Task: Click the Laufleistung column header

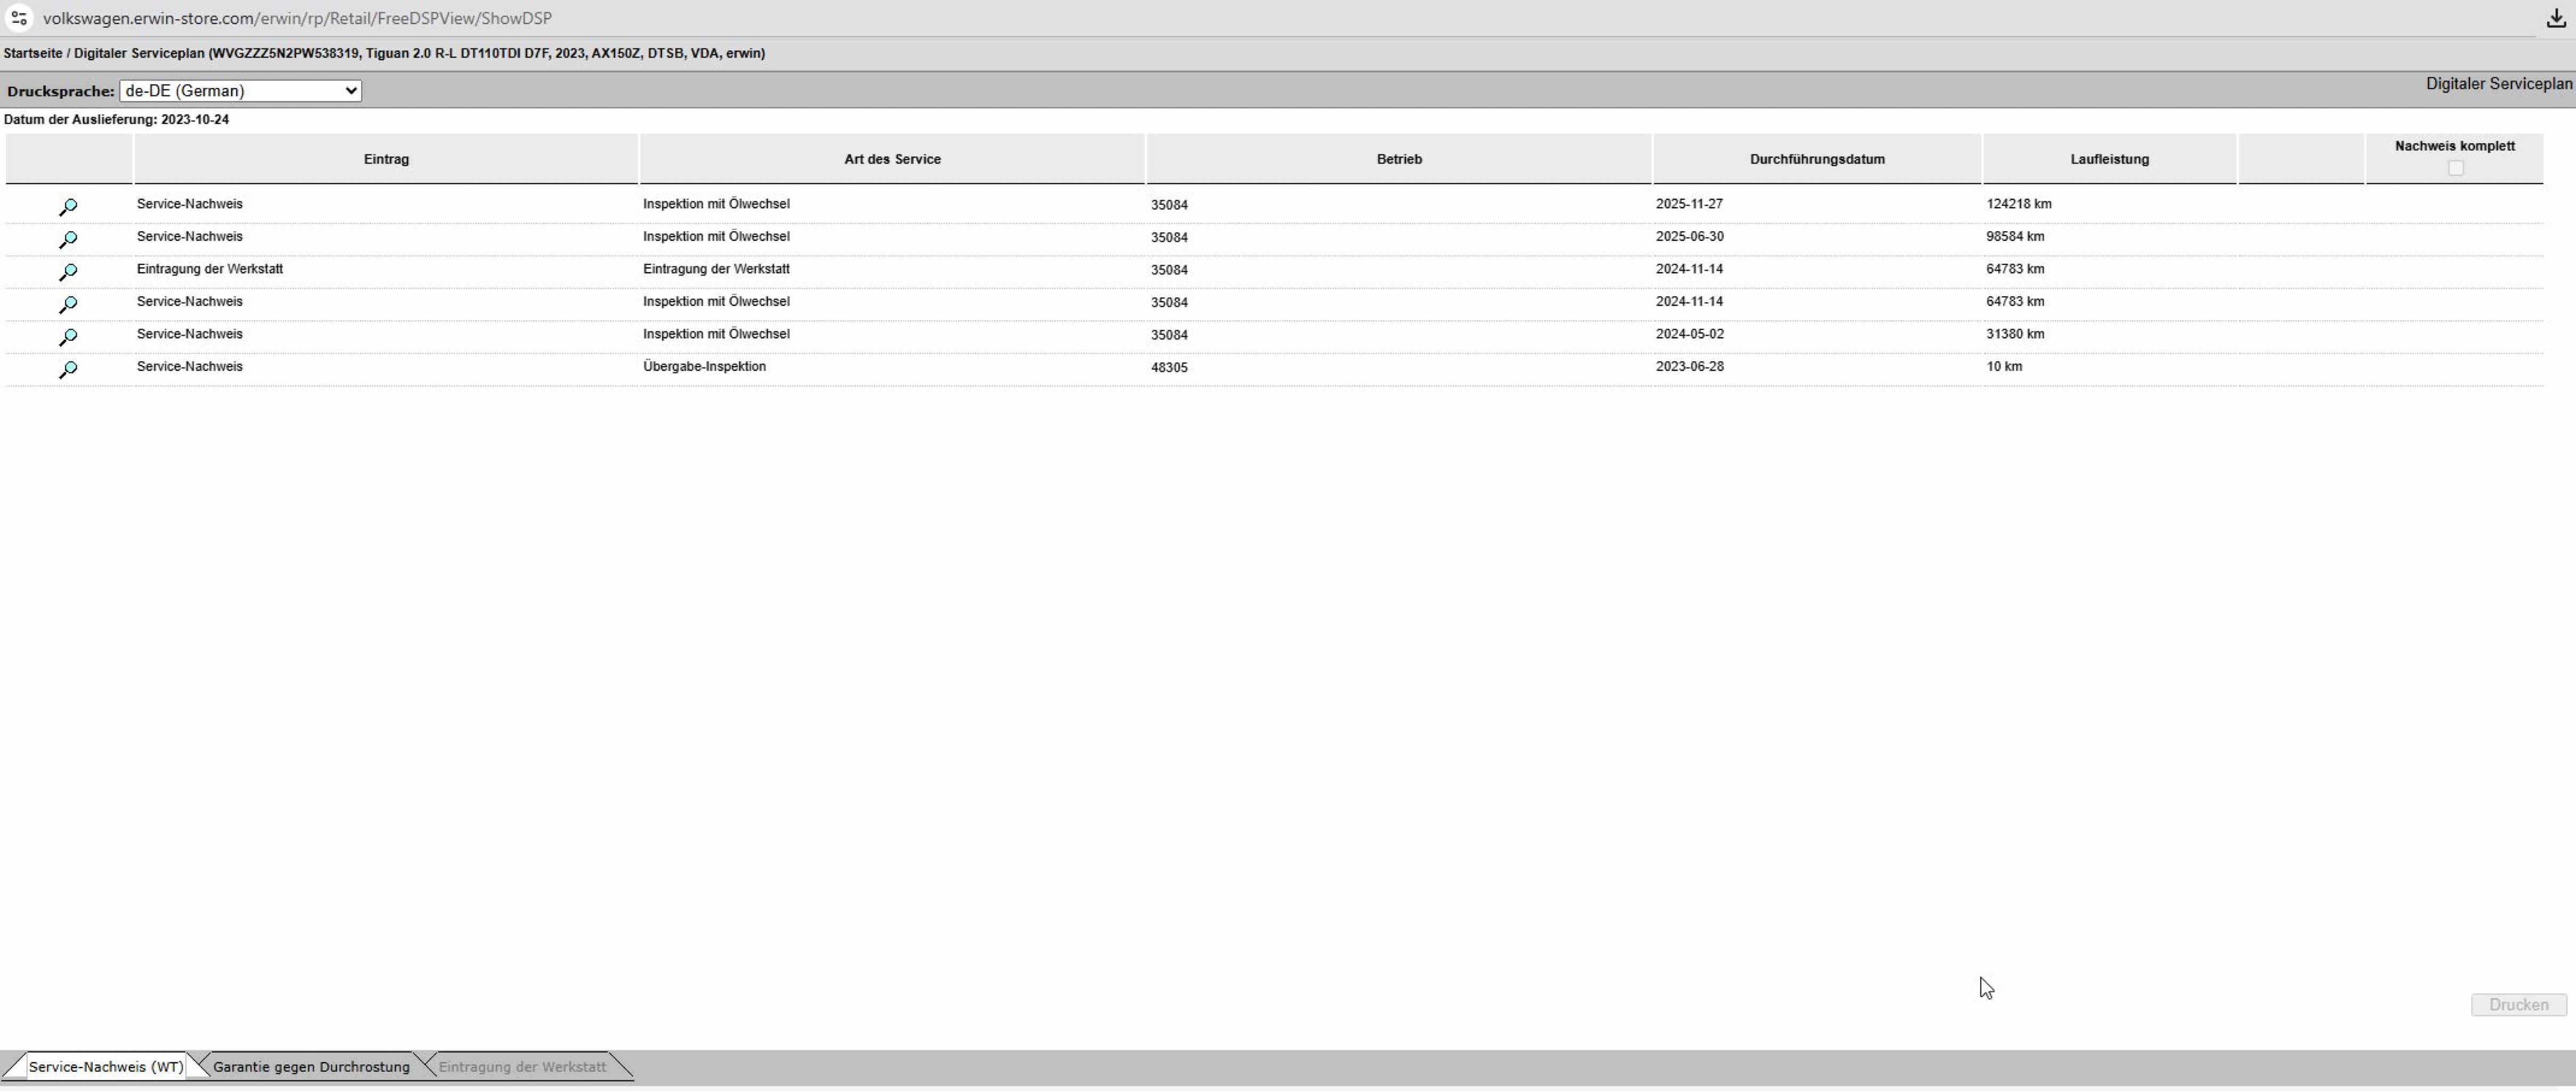Action: [x=2110, y=159]
